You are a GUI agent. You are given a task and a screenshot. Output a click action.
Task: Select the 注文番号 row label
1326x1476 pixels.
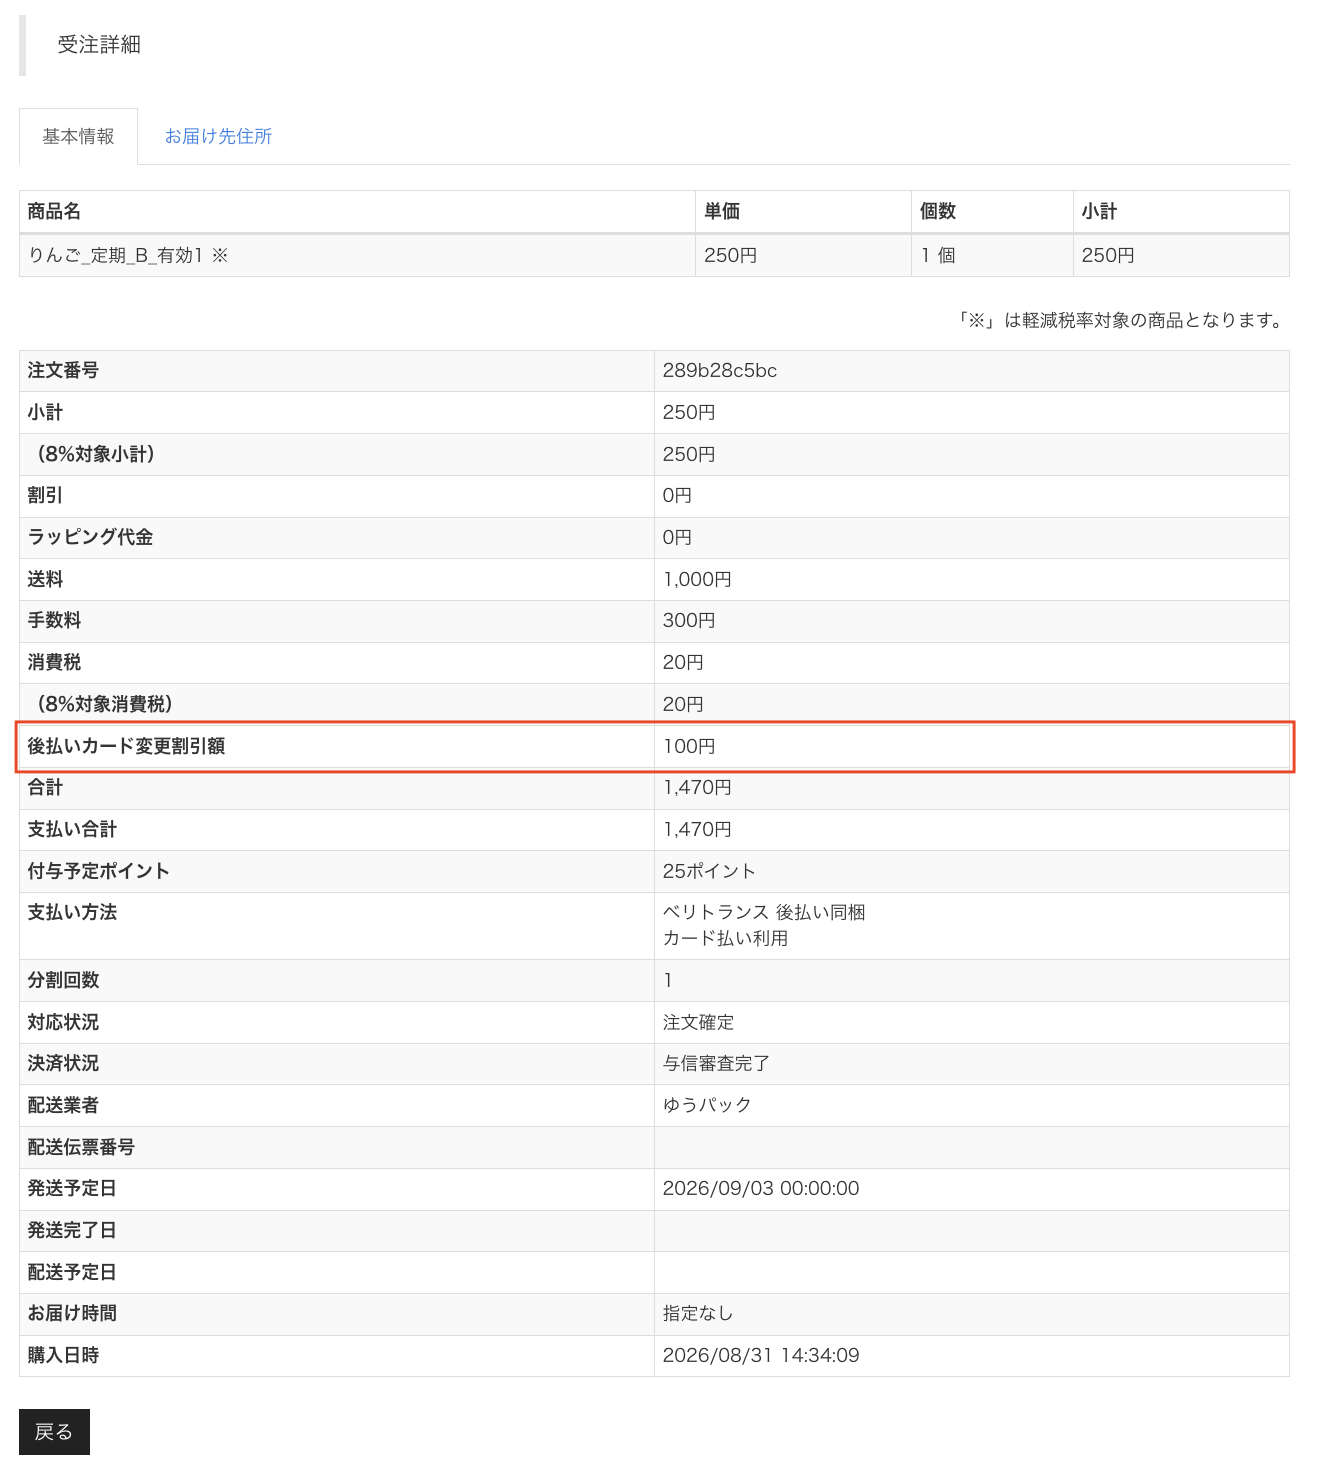[63, 371]
